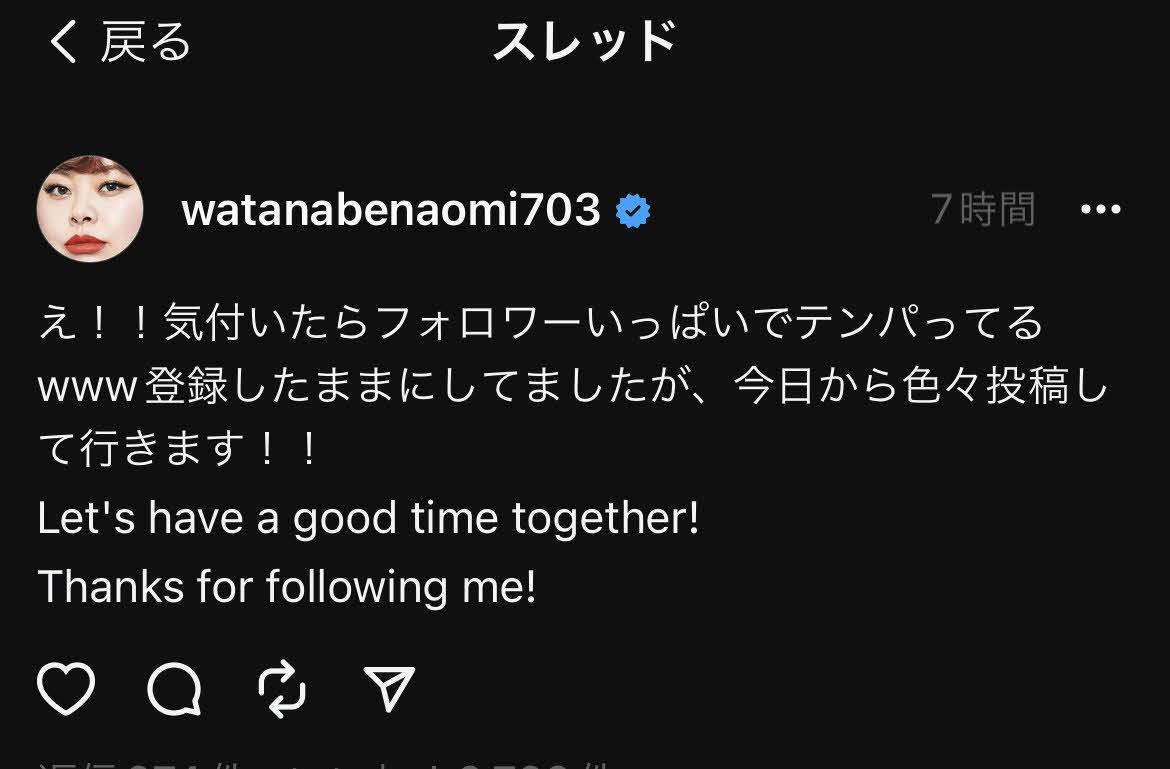Tap the back chevron arrow

click(63, 41)
